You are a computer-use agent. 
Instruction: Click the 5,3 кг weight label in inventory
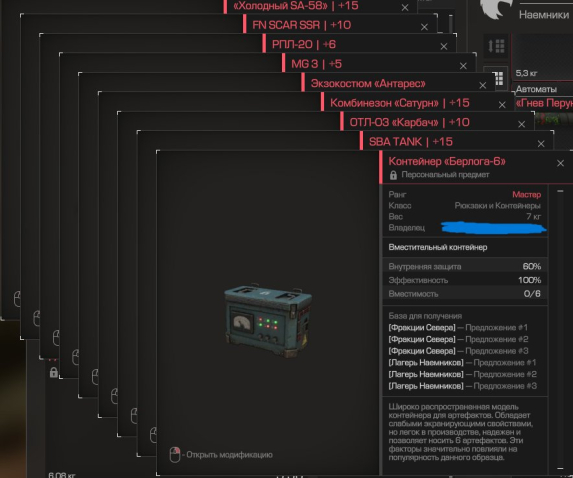(x=526, y=73)
